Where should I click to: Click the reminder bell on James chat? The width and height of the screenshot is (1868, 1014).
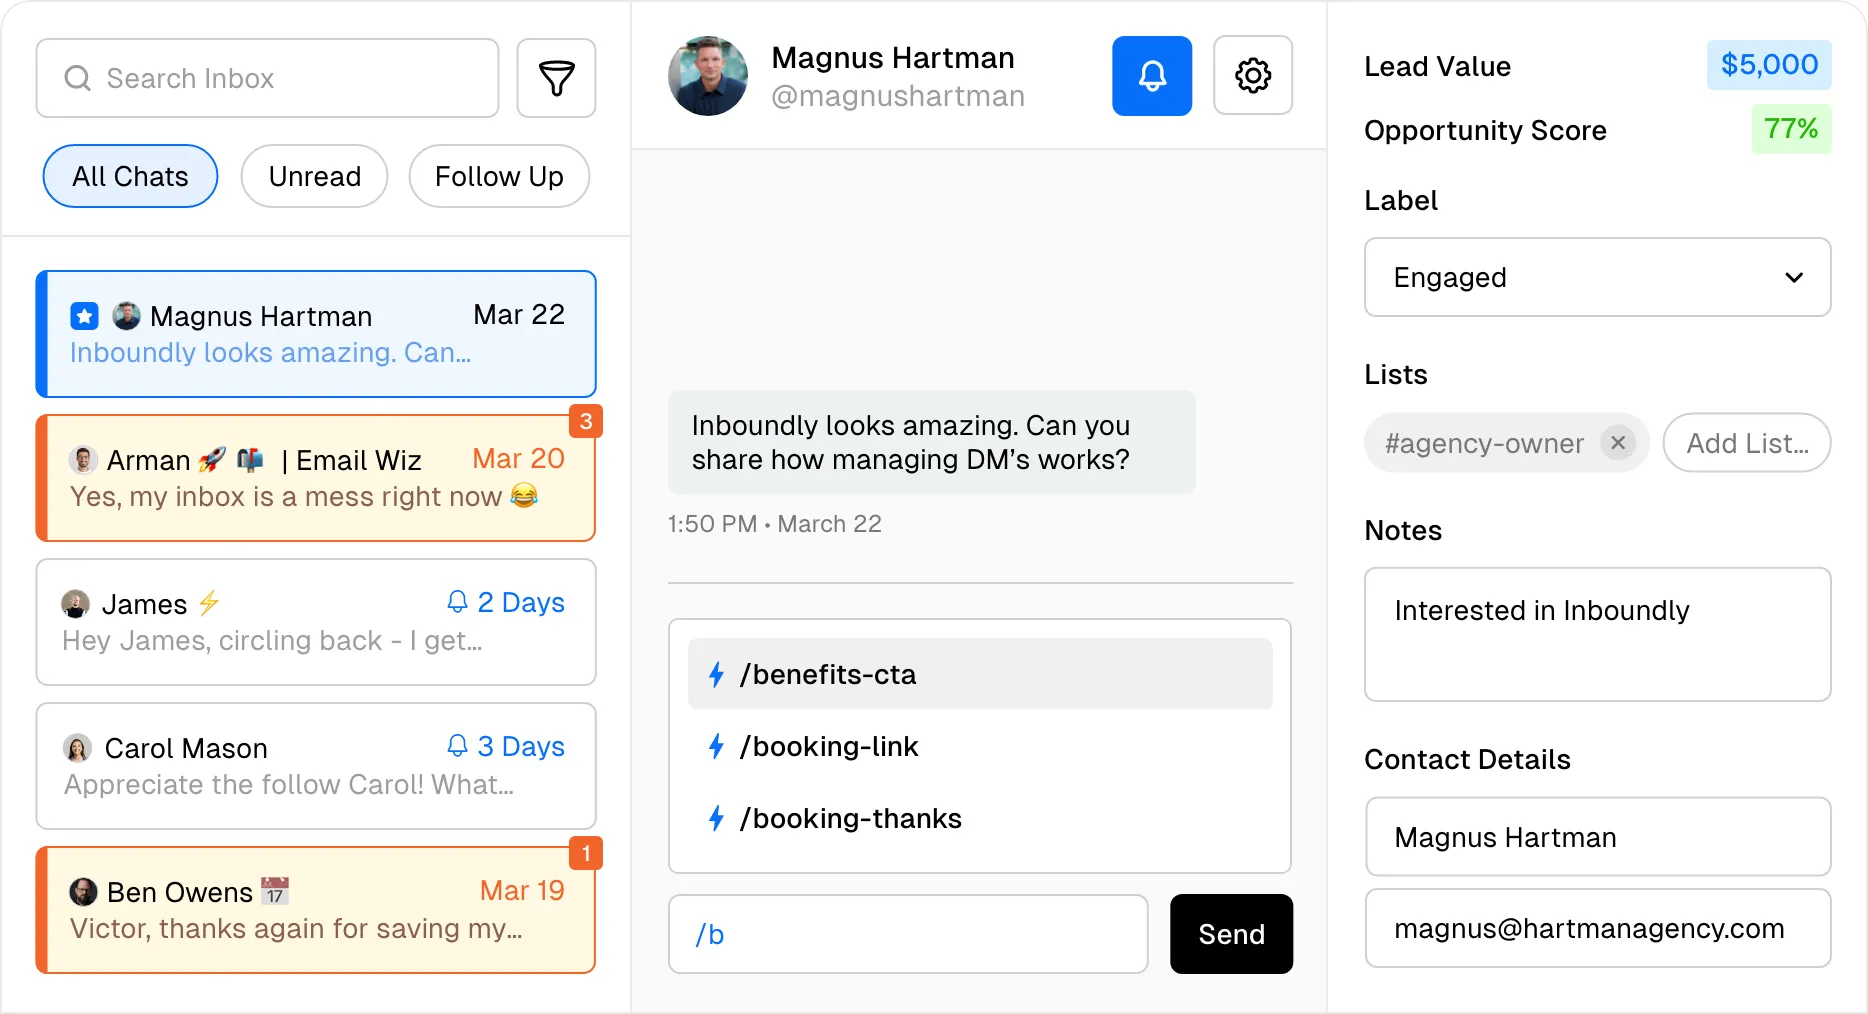(x=457, y=602)
